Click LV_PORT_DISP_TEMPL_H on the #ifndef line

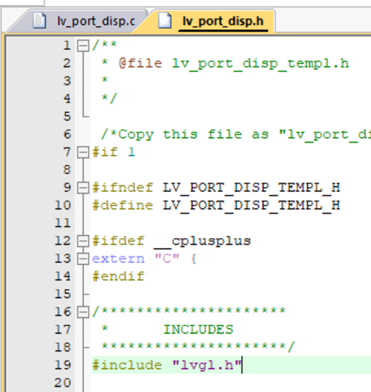[251, 188]
